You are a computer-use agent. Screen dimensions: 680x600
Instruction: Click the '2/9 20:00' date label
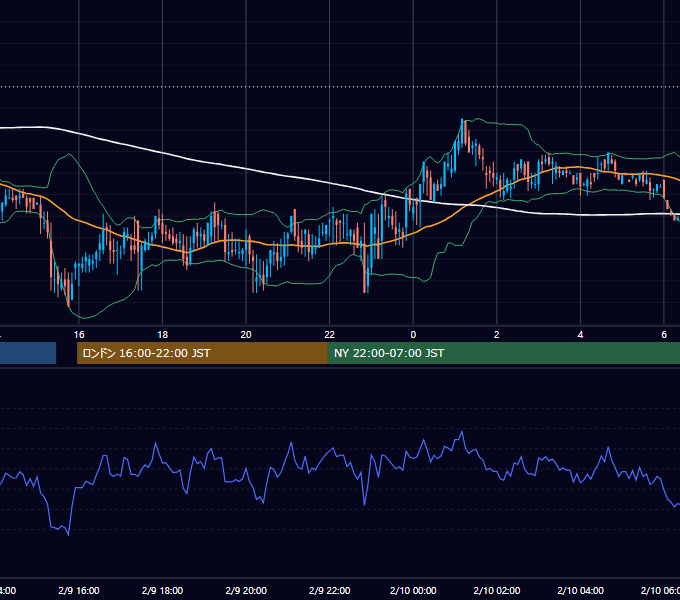[246, 590]
